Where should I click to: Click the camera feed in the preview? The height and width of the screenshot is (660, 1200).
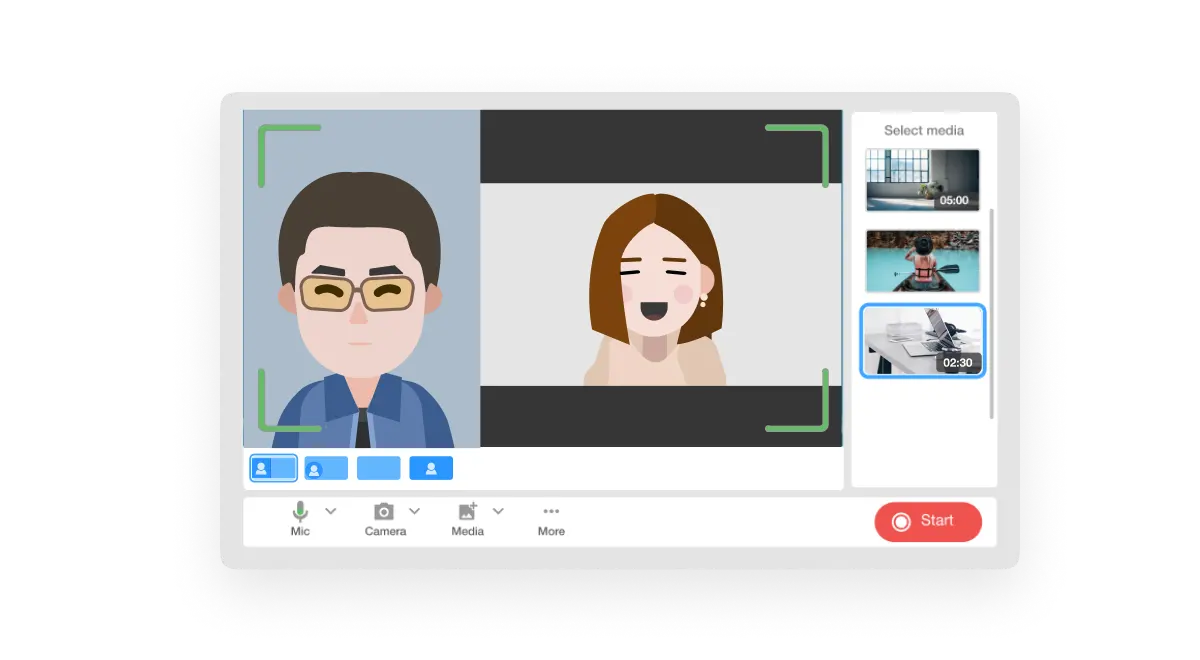[360, 280]
